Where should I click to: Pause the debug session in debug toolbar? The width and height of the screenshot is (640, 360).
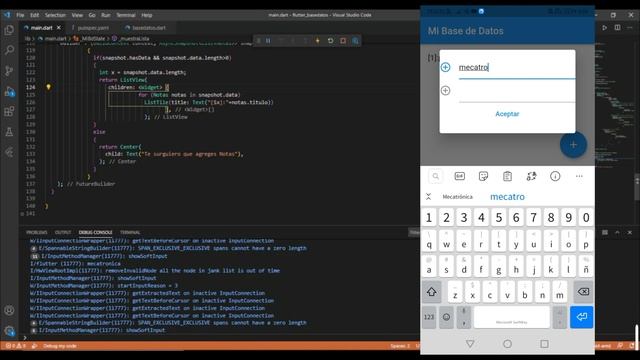click(268, 41)
